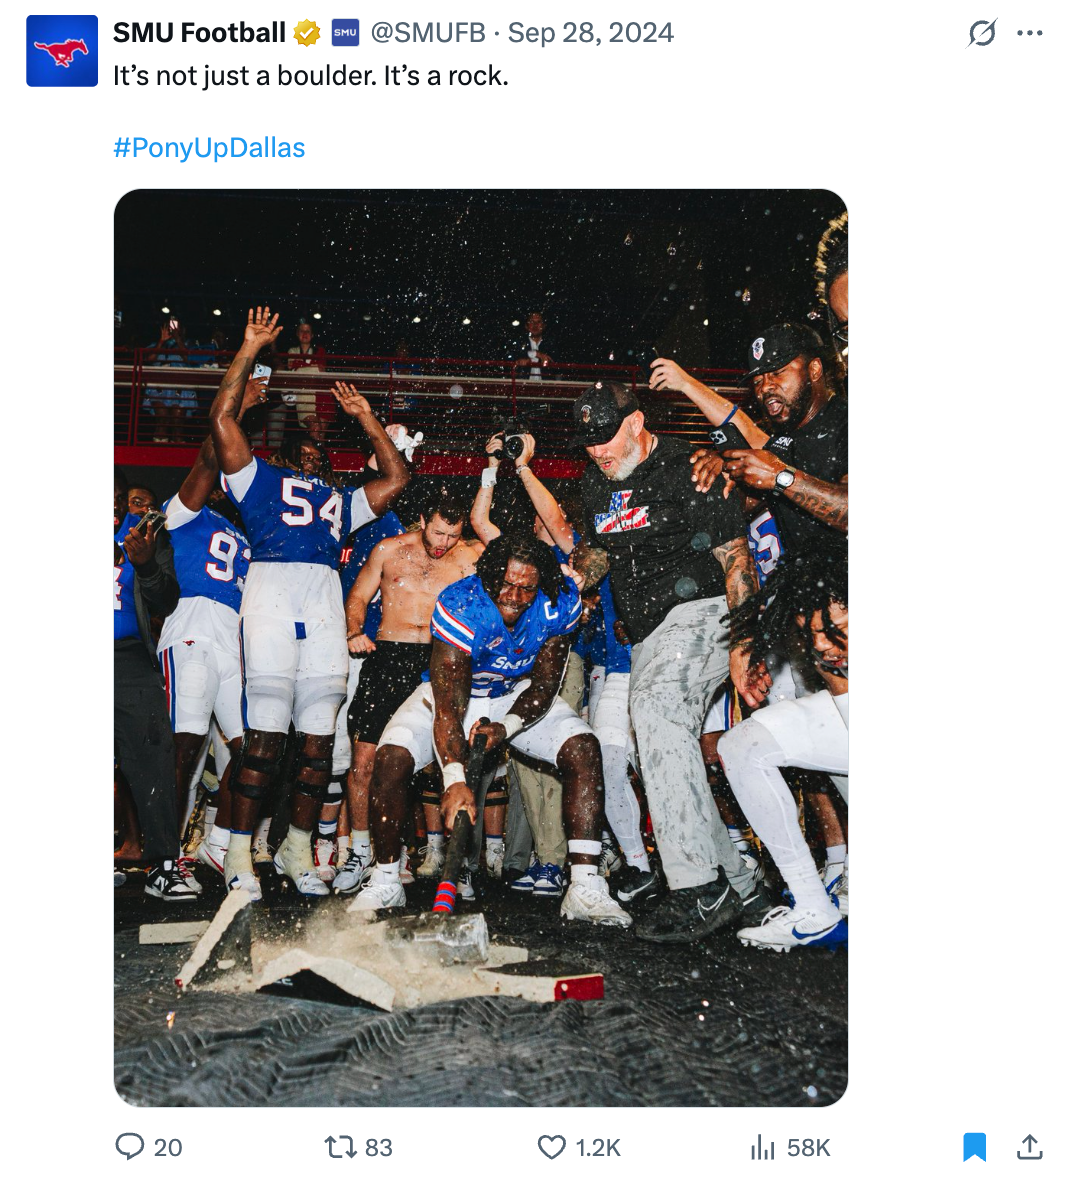Open Grok explain icon for post
The image size is (1074, 1186).
[982, 33]
